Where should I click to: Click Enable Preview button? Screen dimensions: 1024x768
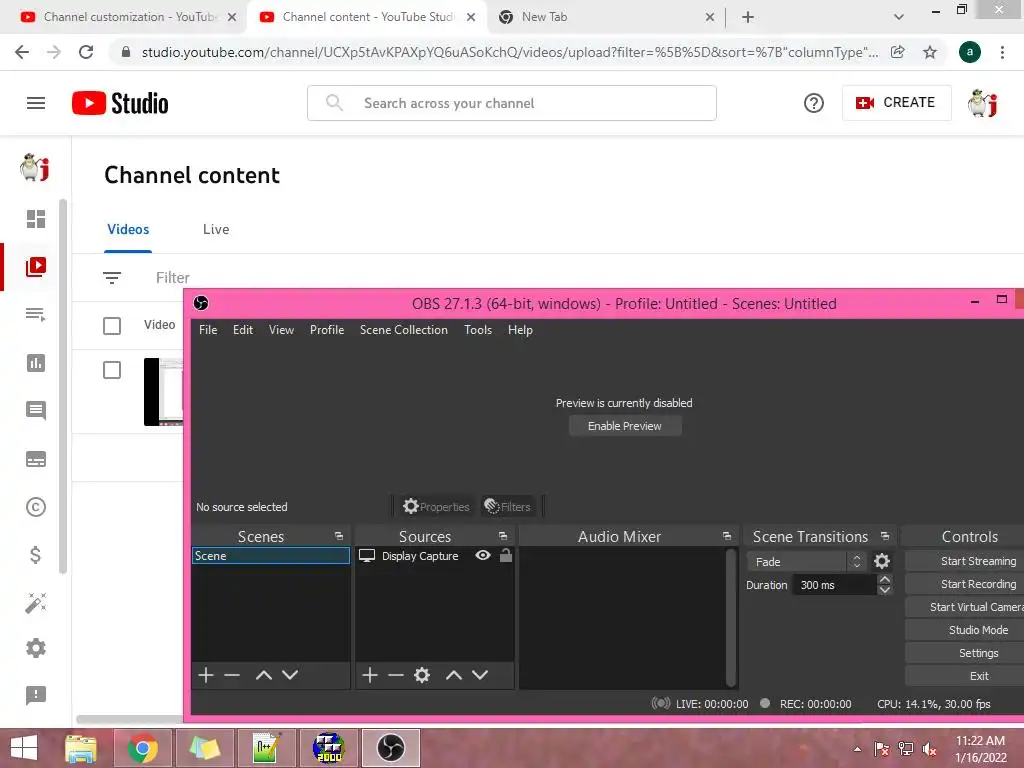coord(625,426)
